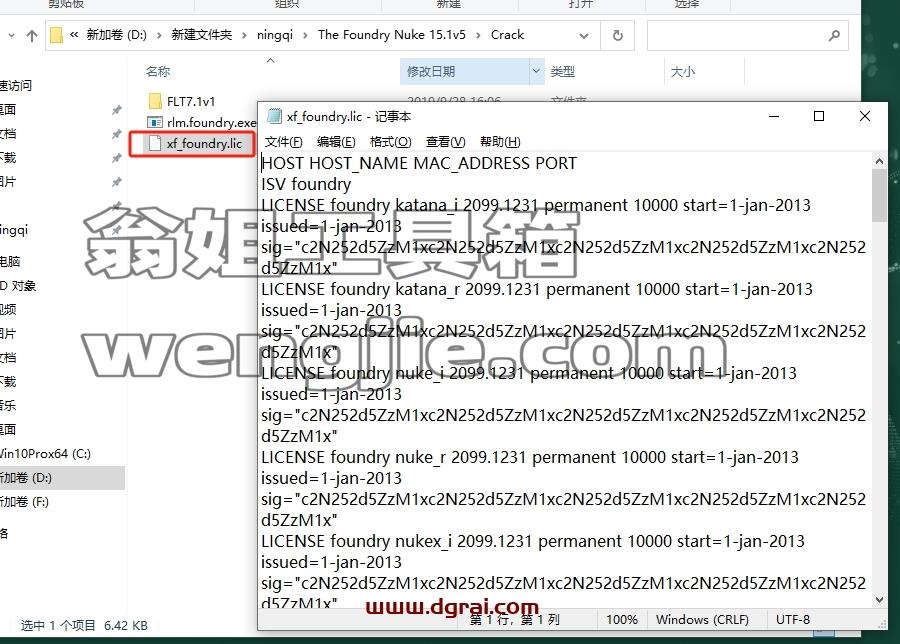900x644 pixels.
Task: Click the 'LICENSE foundry katana_r' line
Action: (x=537, y=289)
